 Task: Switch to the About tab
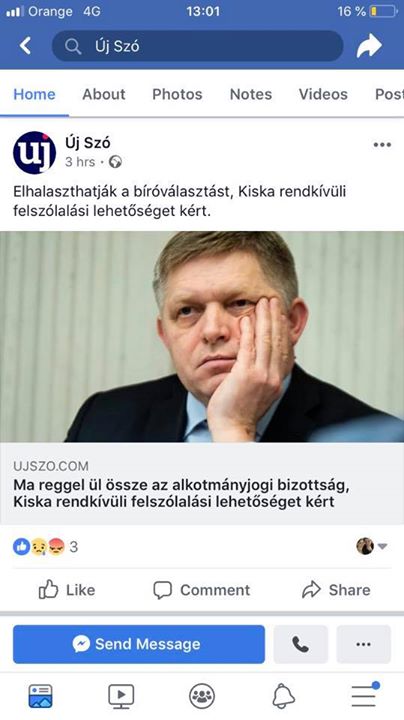[104, 94]
